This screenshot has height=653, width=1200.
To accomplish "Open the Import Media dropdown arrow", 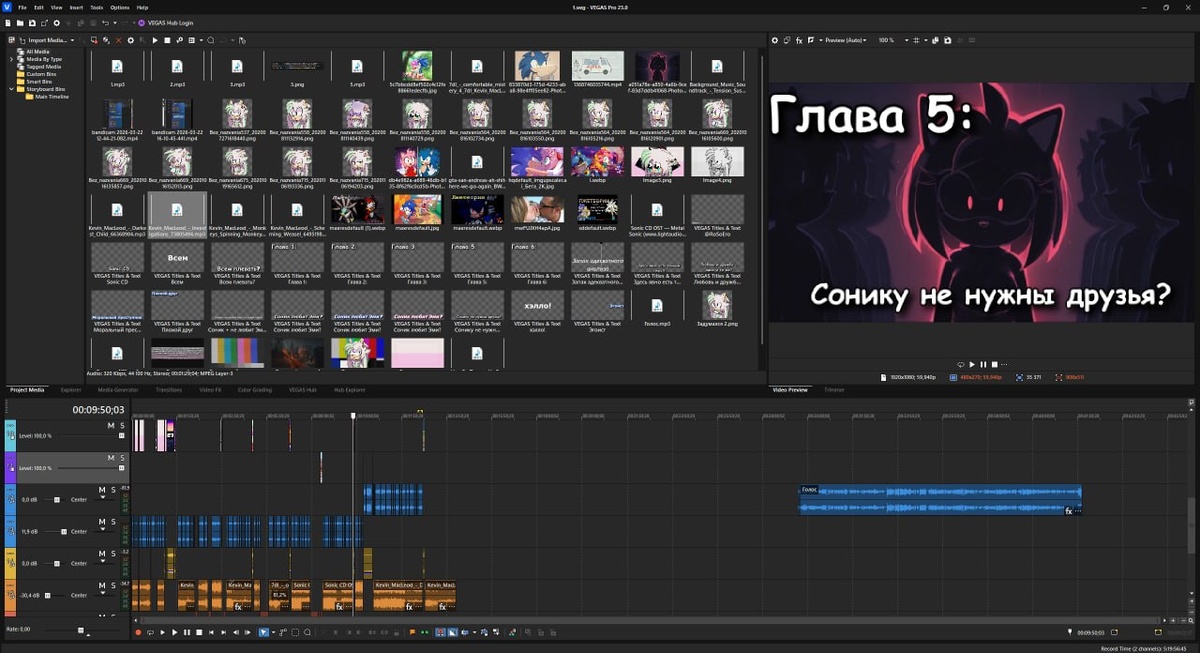I will point(72,40).
